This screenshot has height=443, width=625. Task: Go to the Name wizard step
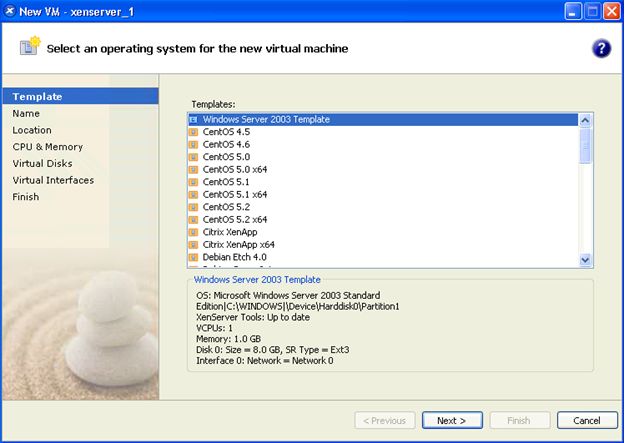(26, 113)
